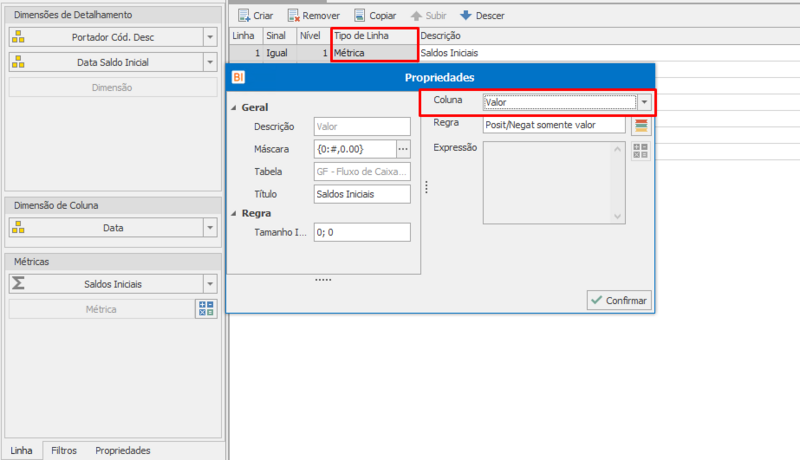
Task: Select Portador Cód. Desc dimension button
Action: click(x=113, y=37)
